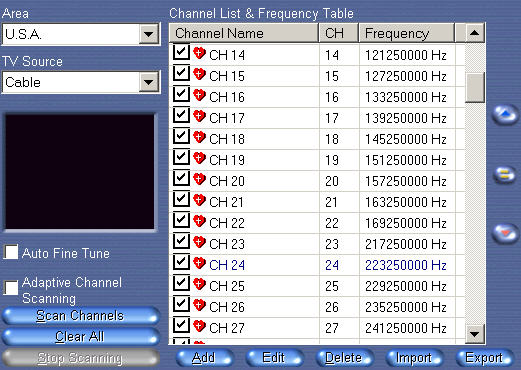521x370 pixels.
Task: Click the channel list scrollbar thumb
Action: [x=474, y=88]
